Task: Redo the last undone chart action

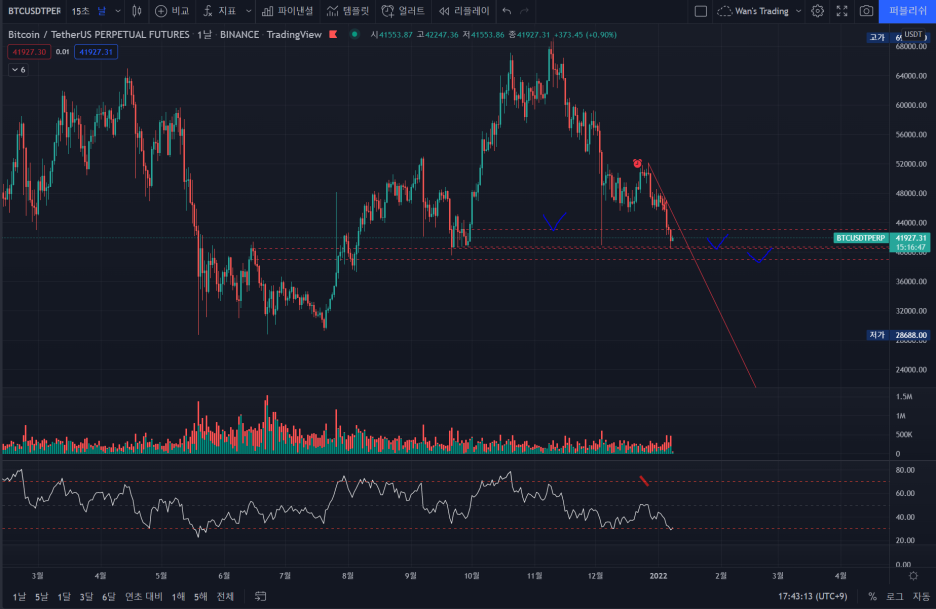Action: point(524,11)
